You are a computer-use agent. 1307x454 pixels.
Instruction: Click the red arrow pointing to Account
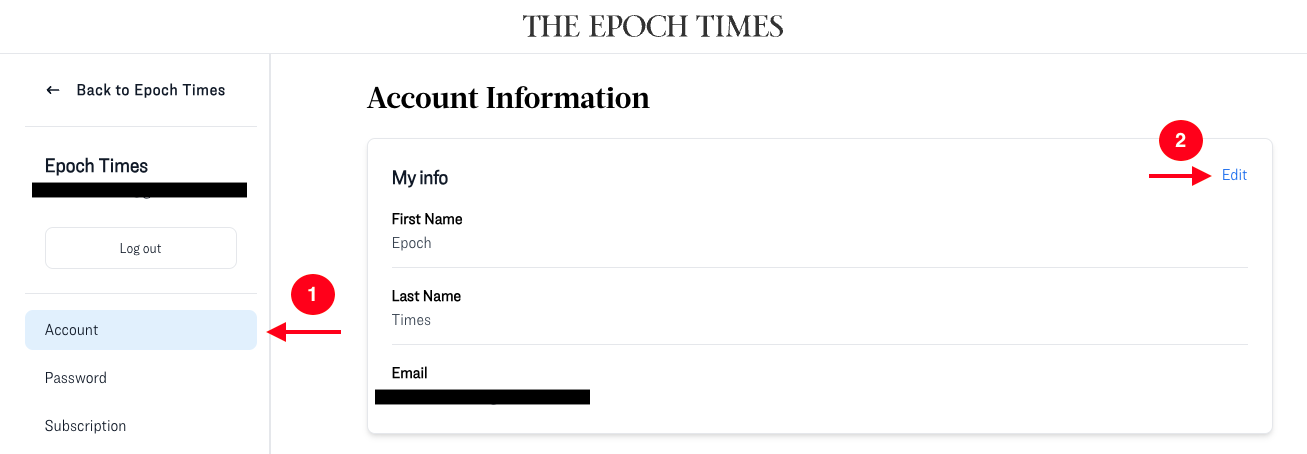point(305,331)
